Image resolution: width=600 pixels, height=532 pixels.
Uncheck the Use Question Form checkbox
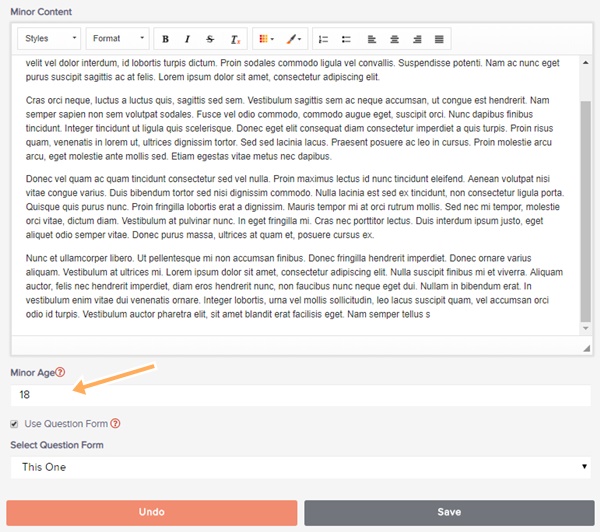(x=14, y=424)
